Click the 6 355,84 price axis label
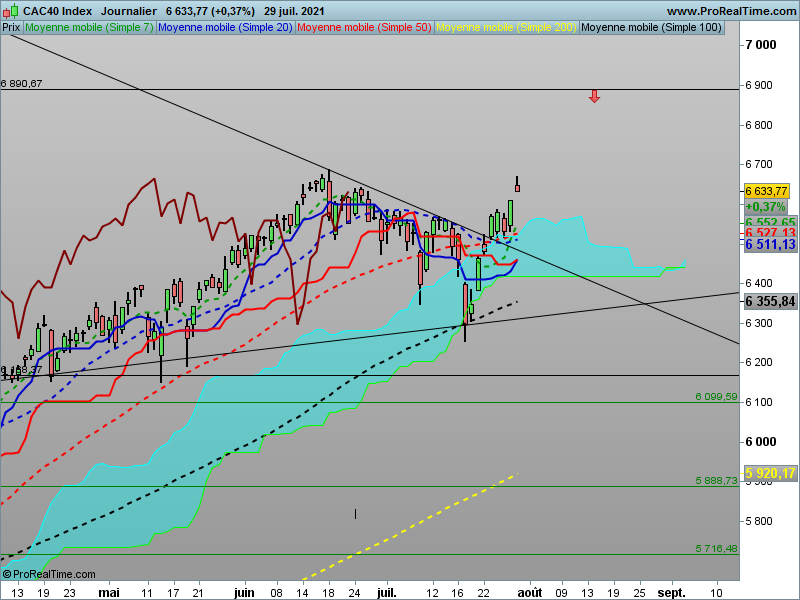Screen dimensions: 800x600 770,302
